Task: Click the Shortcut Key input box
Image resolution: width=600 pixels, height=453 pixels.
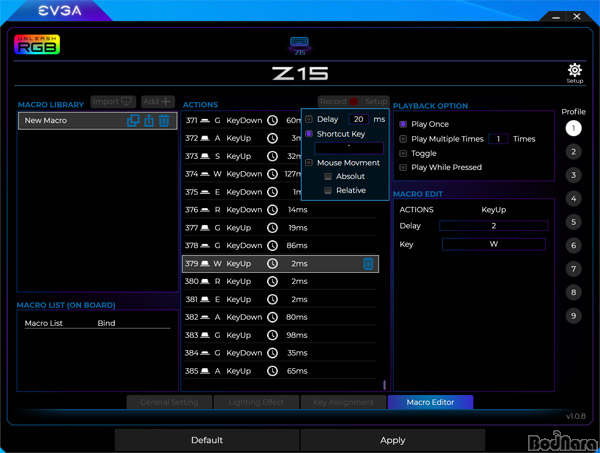Action: point(349,148)
